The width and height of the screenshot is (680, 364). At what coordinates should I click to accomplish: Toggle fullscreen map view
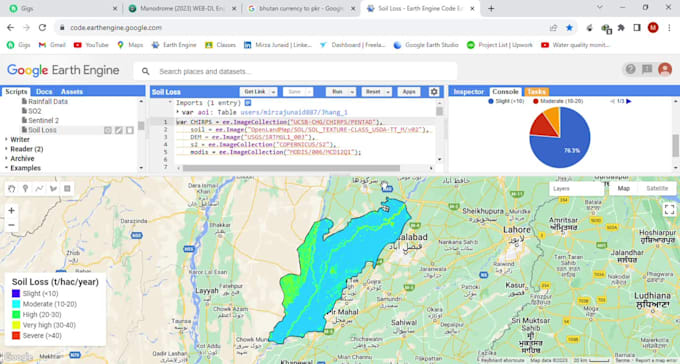click(669, 210)
